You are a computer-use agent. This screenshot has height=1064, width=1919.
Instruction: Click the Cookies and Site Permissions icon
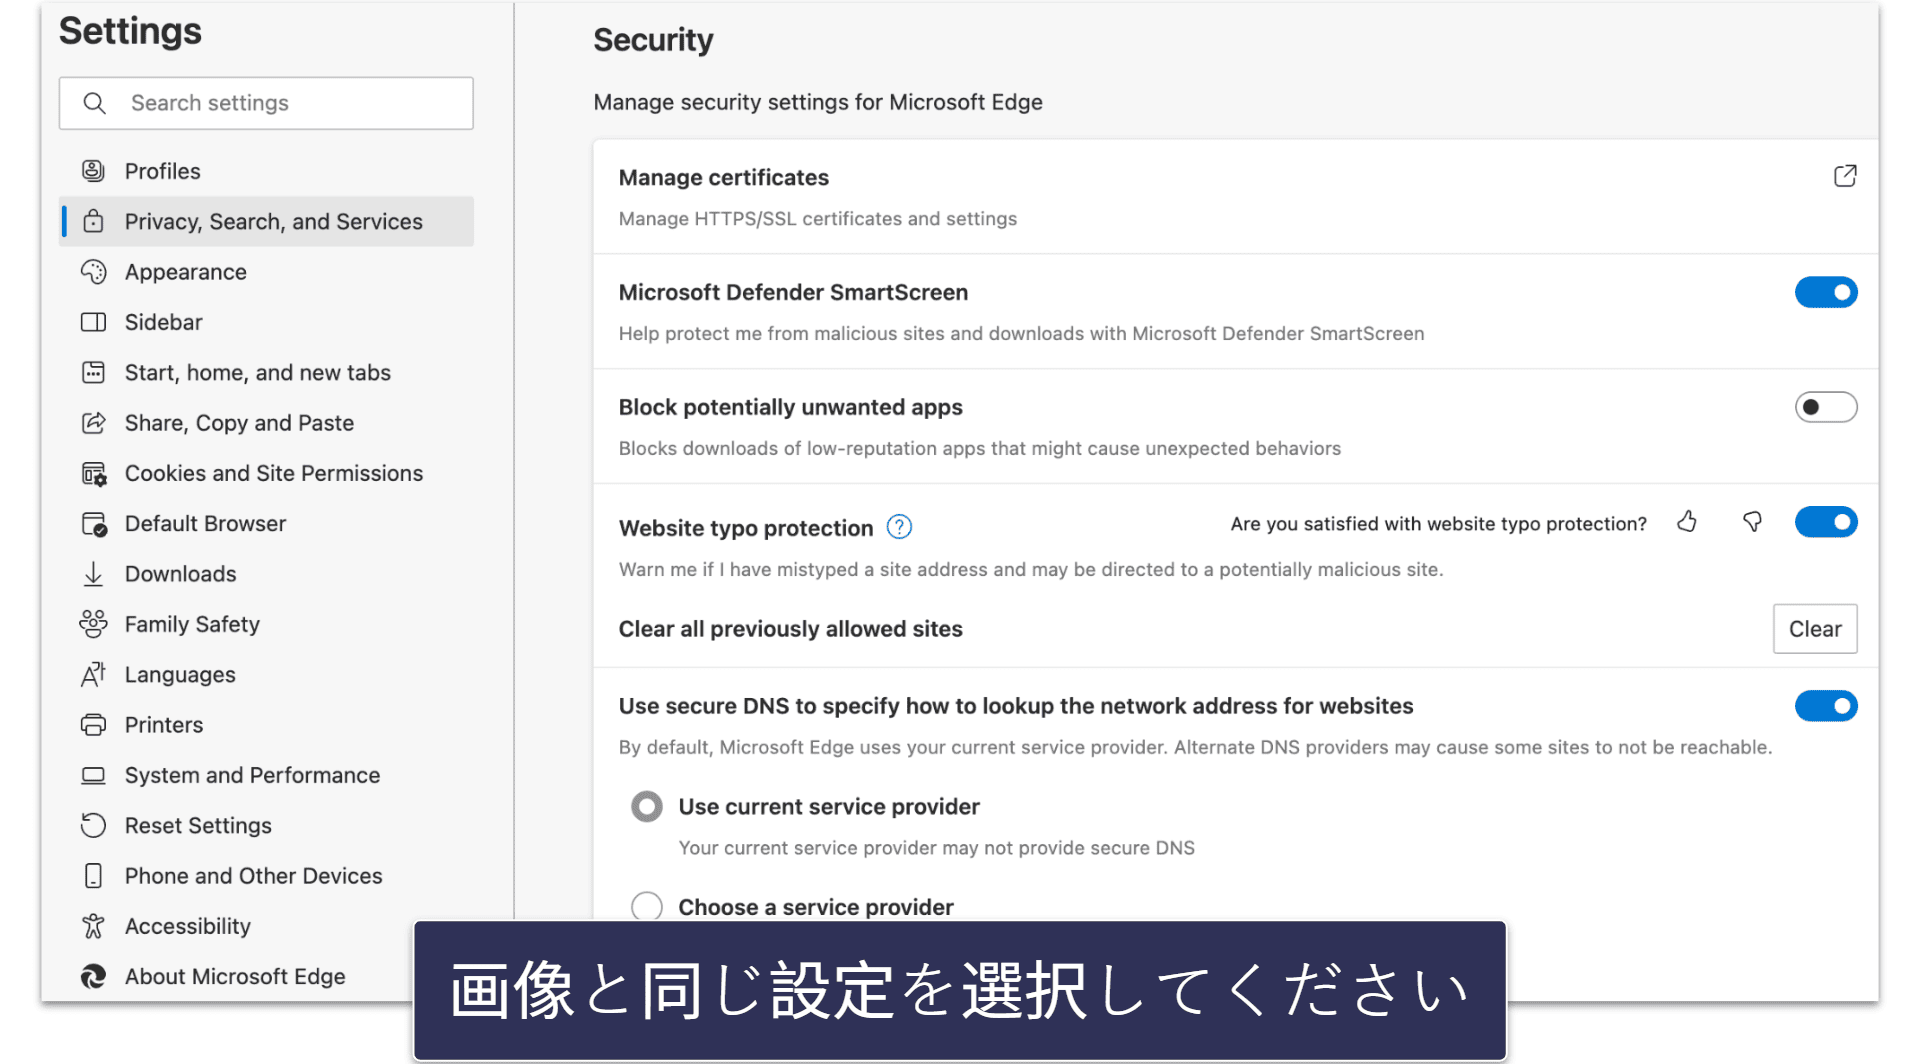[x=93, y=473]
